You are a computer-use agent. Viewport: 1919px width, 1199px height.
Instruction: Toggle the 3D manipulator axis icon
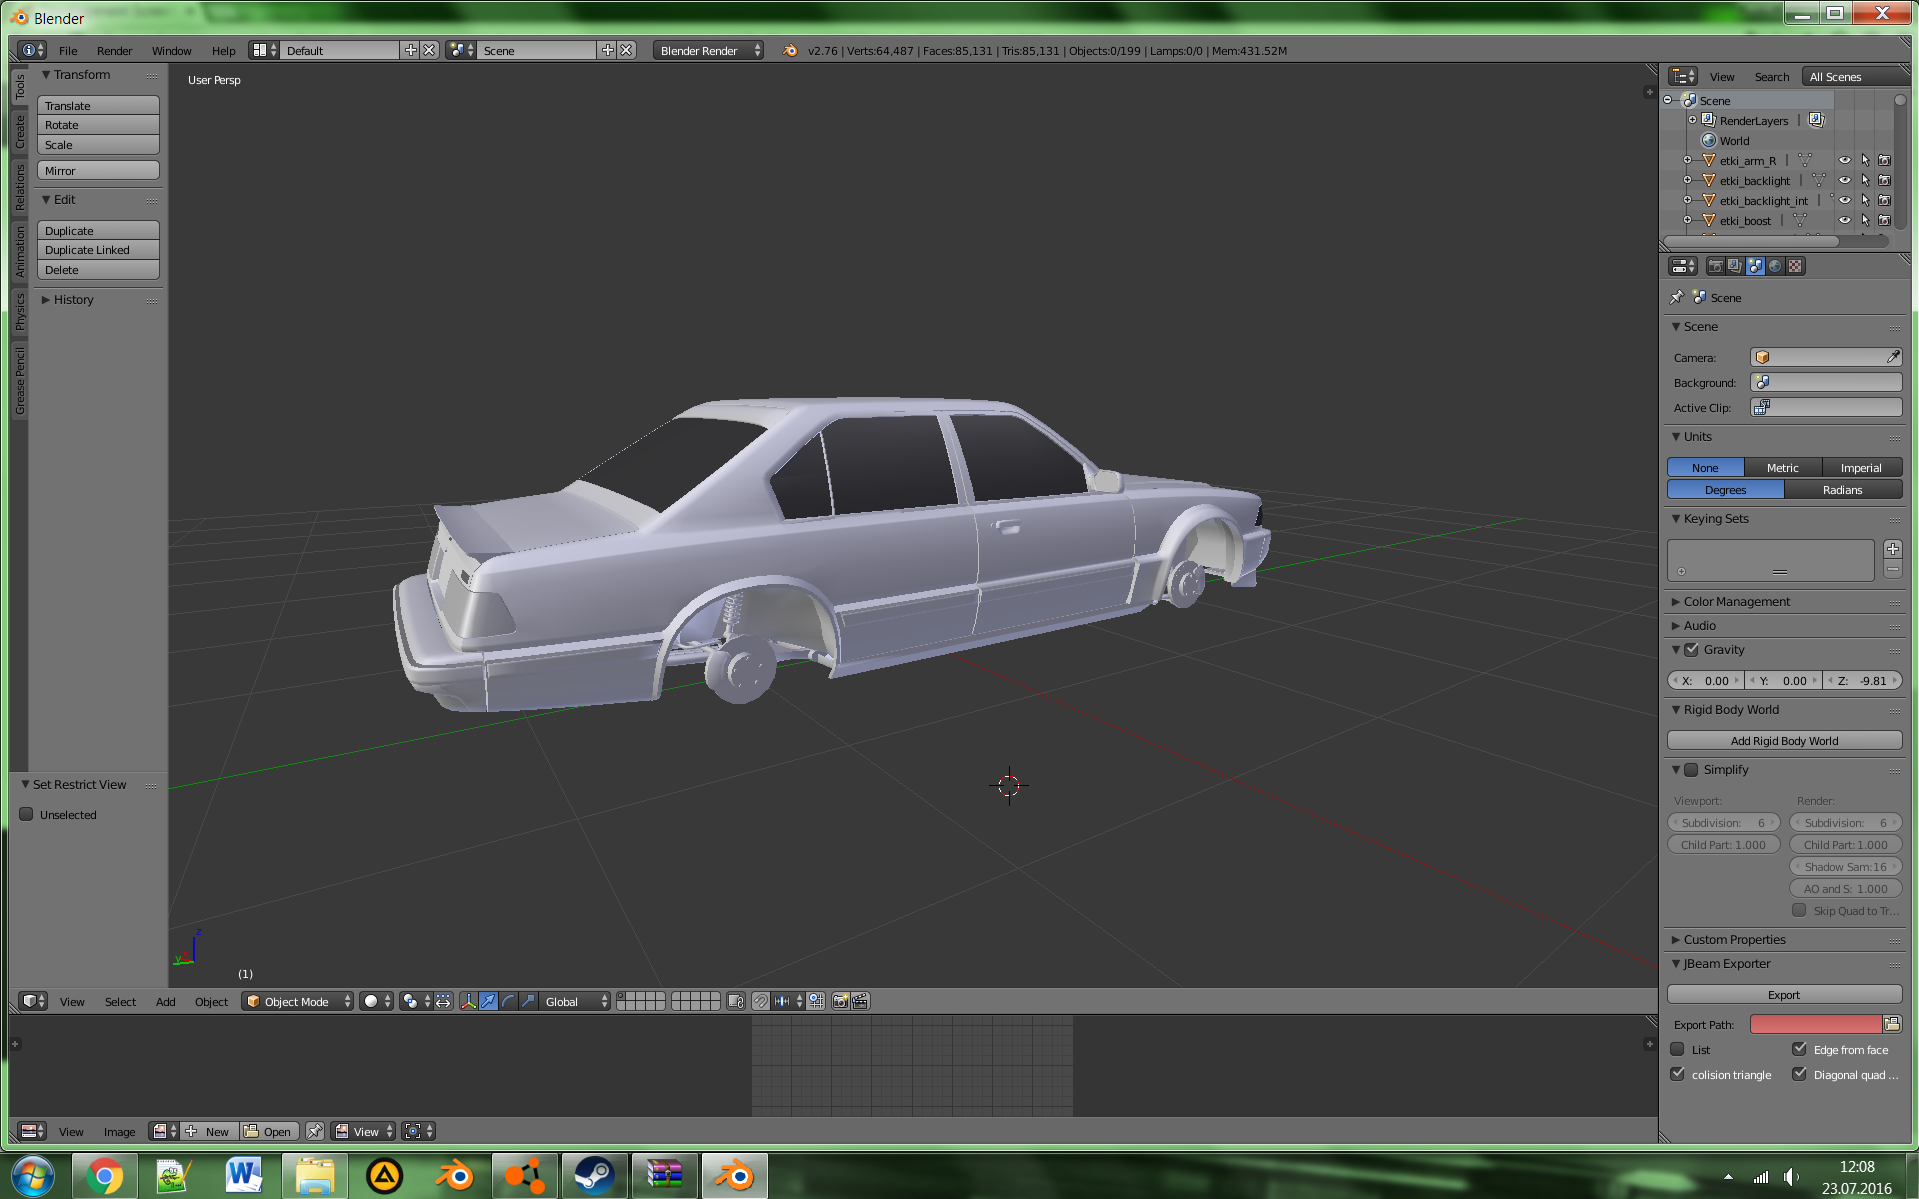pyautogui.click(x=468, y=1001)
